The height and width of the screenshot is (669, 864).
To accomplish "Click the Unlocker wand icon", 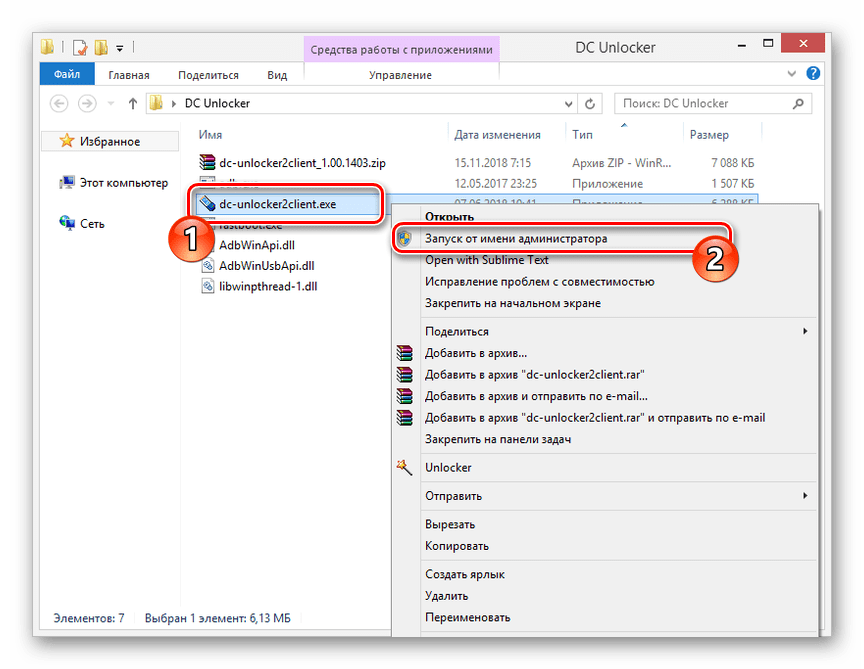I will click(x=404, y=467).
